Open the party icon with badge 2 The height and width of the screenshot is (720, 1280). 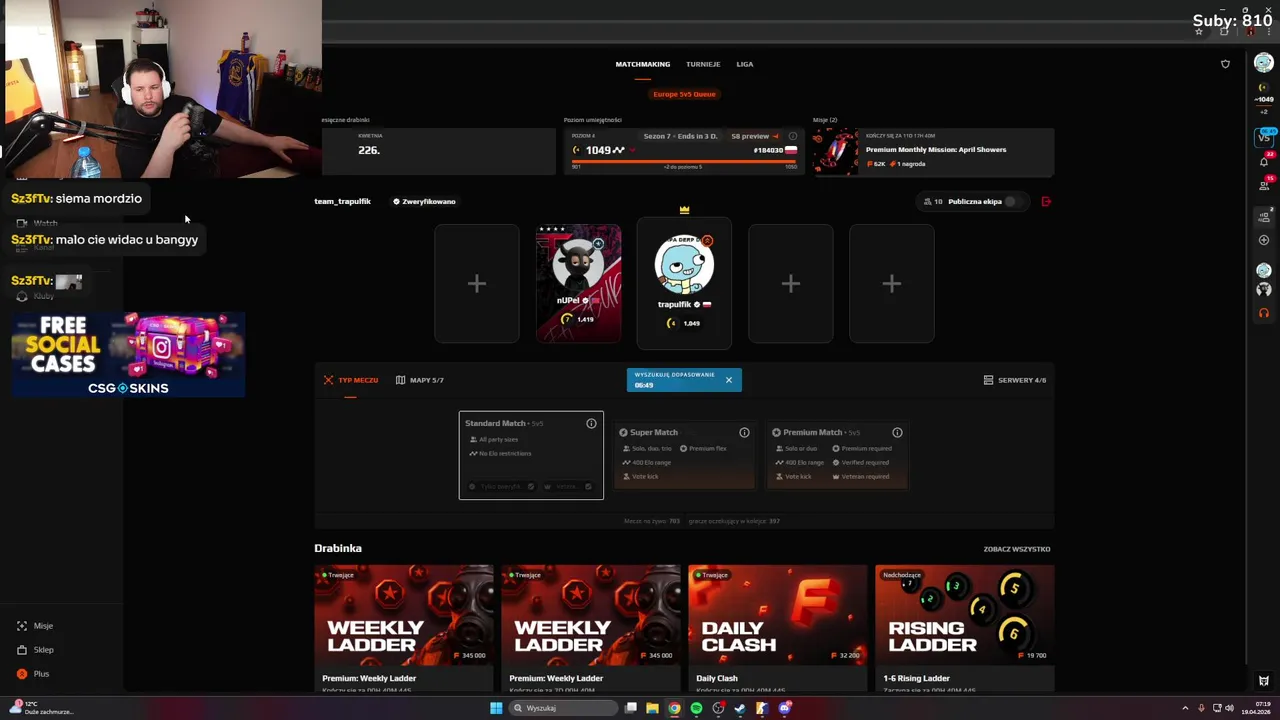(1264, 216)
